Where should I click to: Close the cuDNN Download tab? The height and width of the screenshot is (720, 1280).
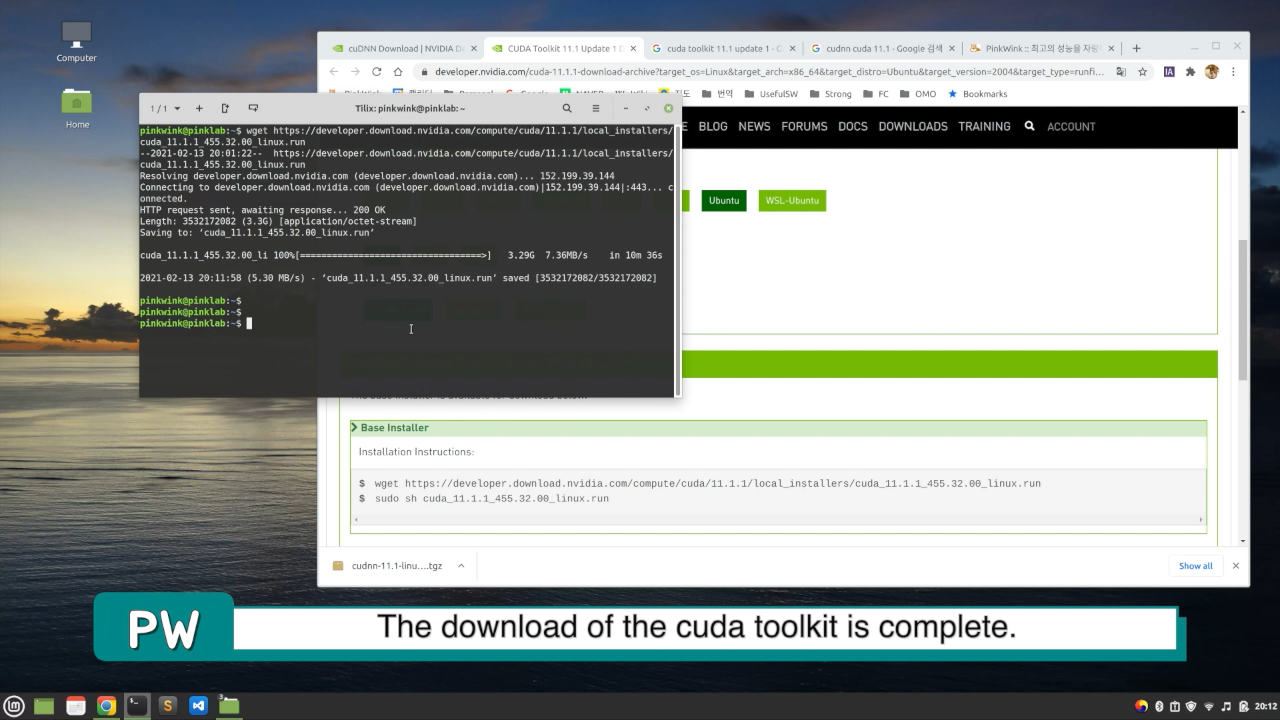click(473, 48)
